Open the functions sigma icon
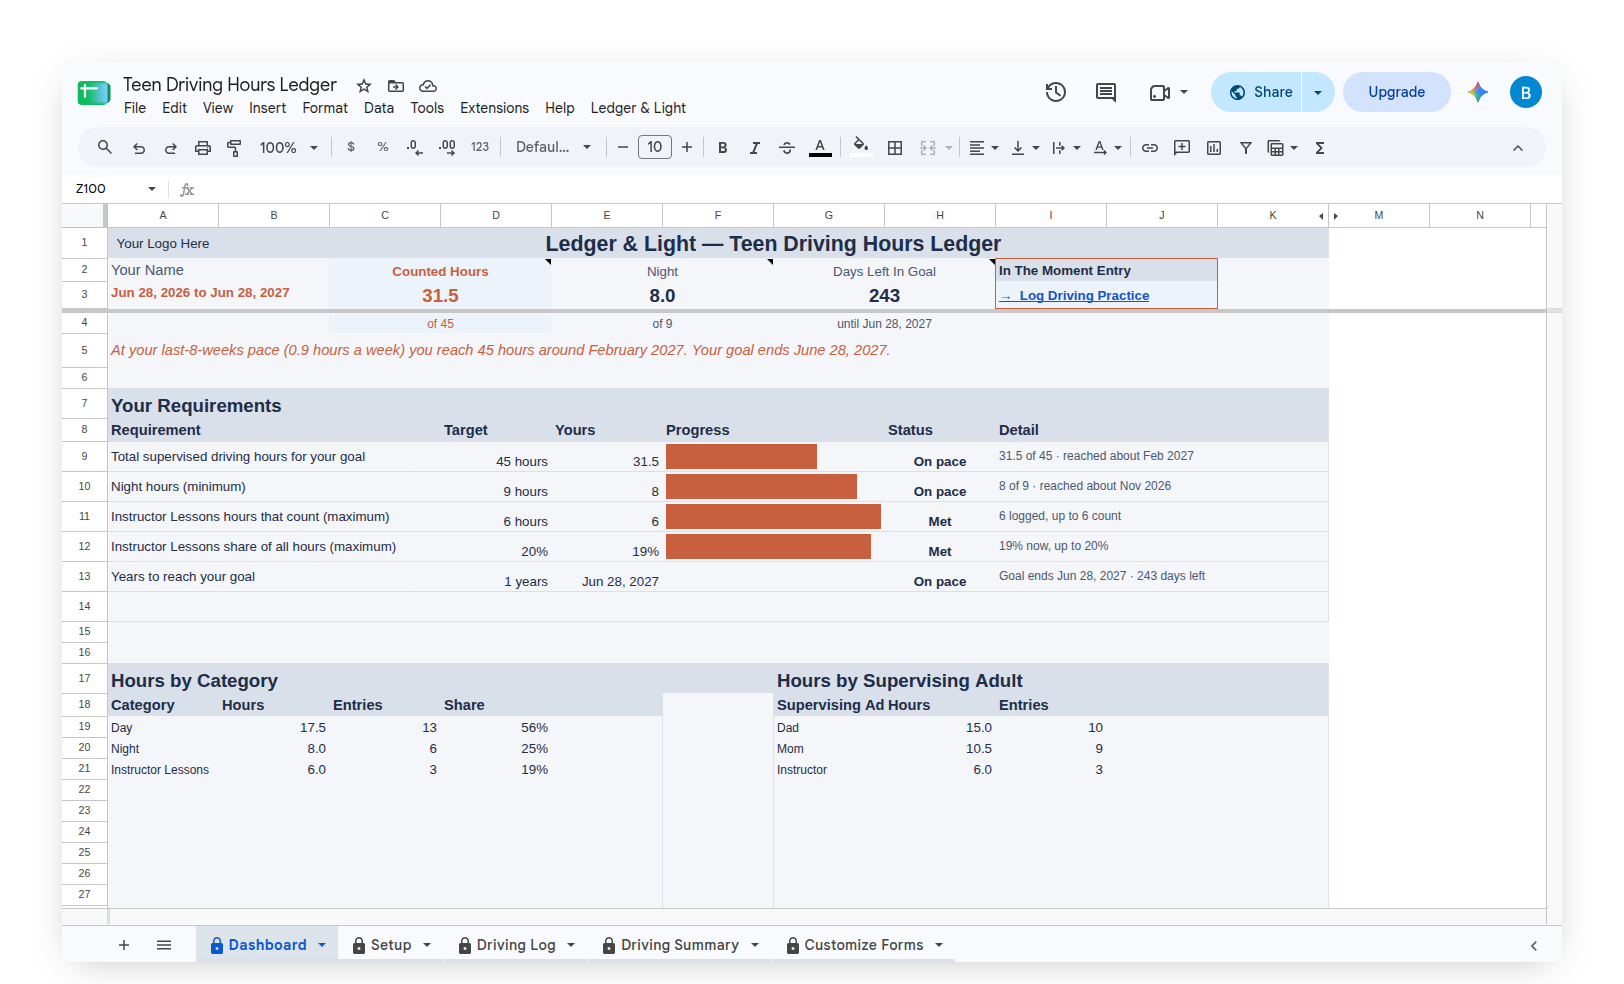The image size is (1624, 984). click(x=1320, y=148)
